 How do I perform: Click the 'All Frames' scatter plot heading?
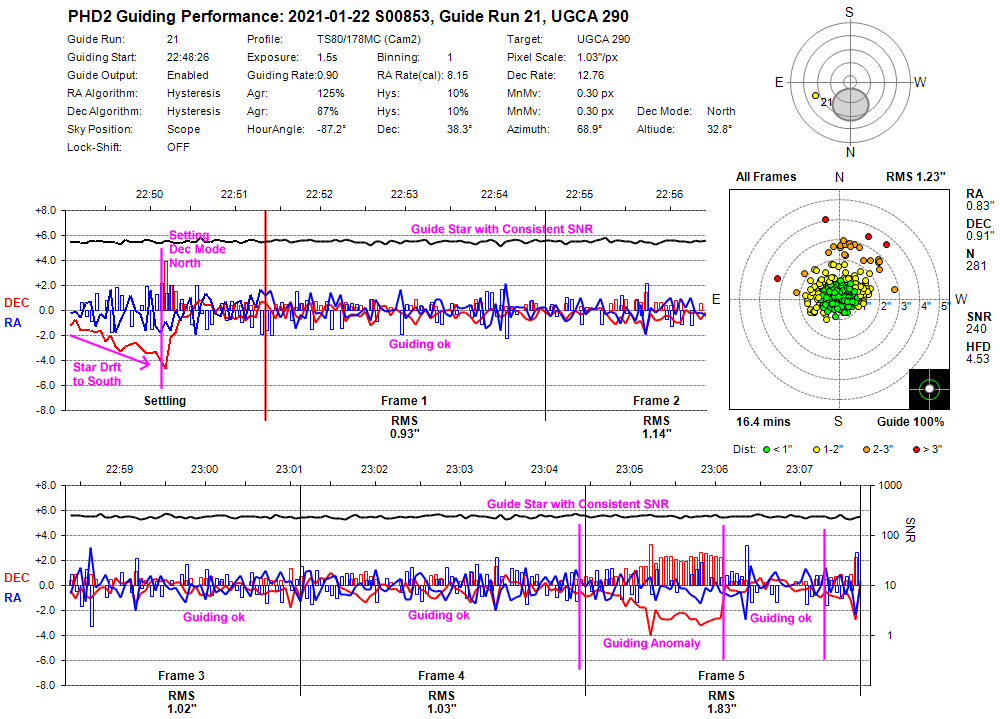coord(766,177)
